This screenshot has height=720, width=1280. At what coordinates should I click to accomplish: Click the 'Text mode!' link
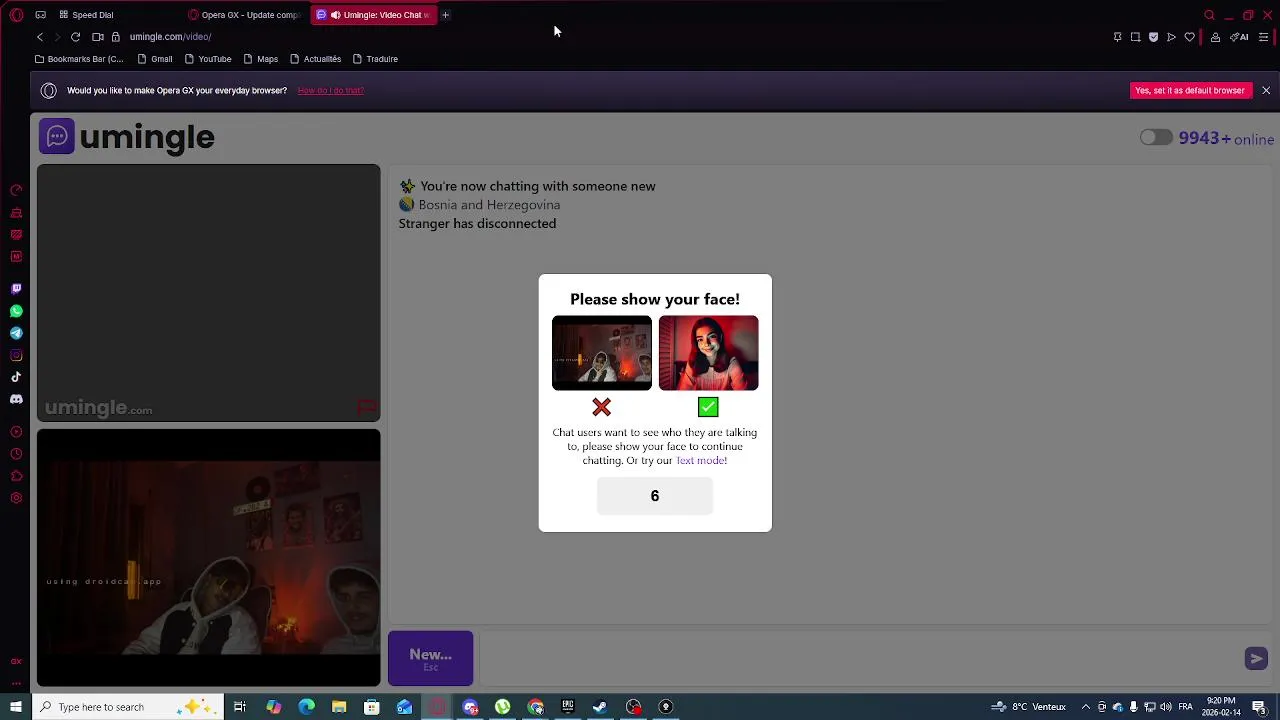[x=701, y=461]
